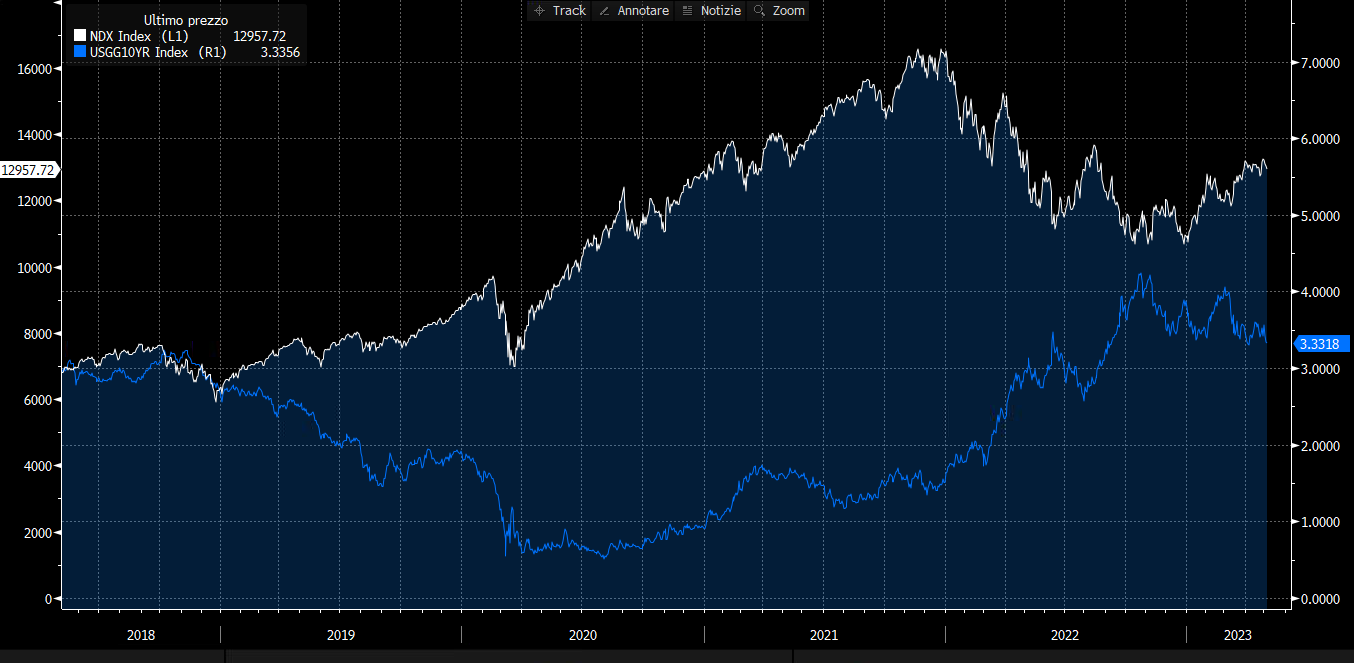
Task: Click the 2018 label on the time axis
Action: tap(141, 635)
